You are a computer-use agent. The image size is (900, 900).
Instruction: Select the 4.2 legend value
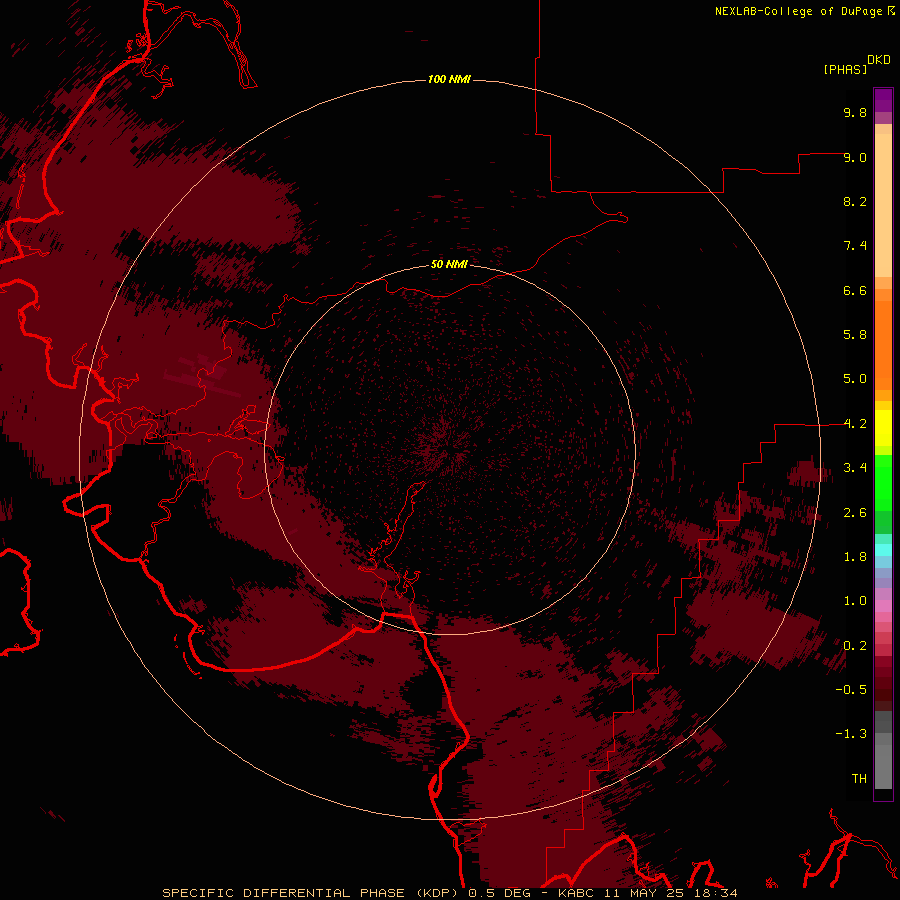(855, 424)
